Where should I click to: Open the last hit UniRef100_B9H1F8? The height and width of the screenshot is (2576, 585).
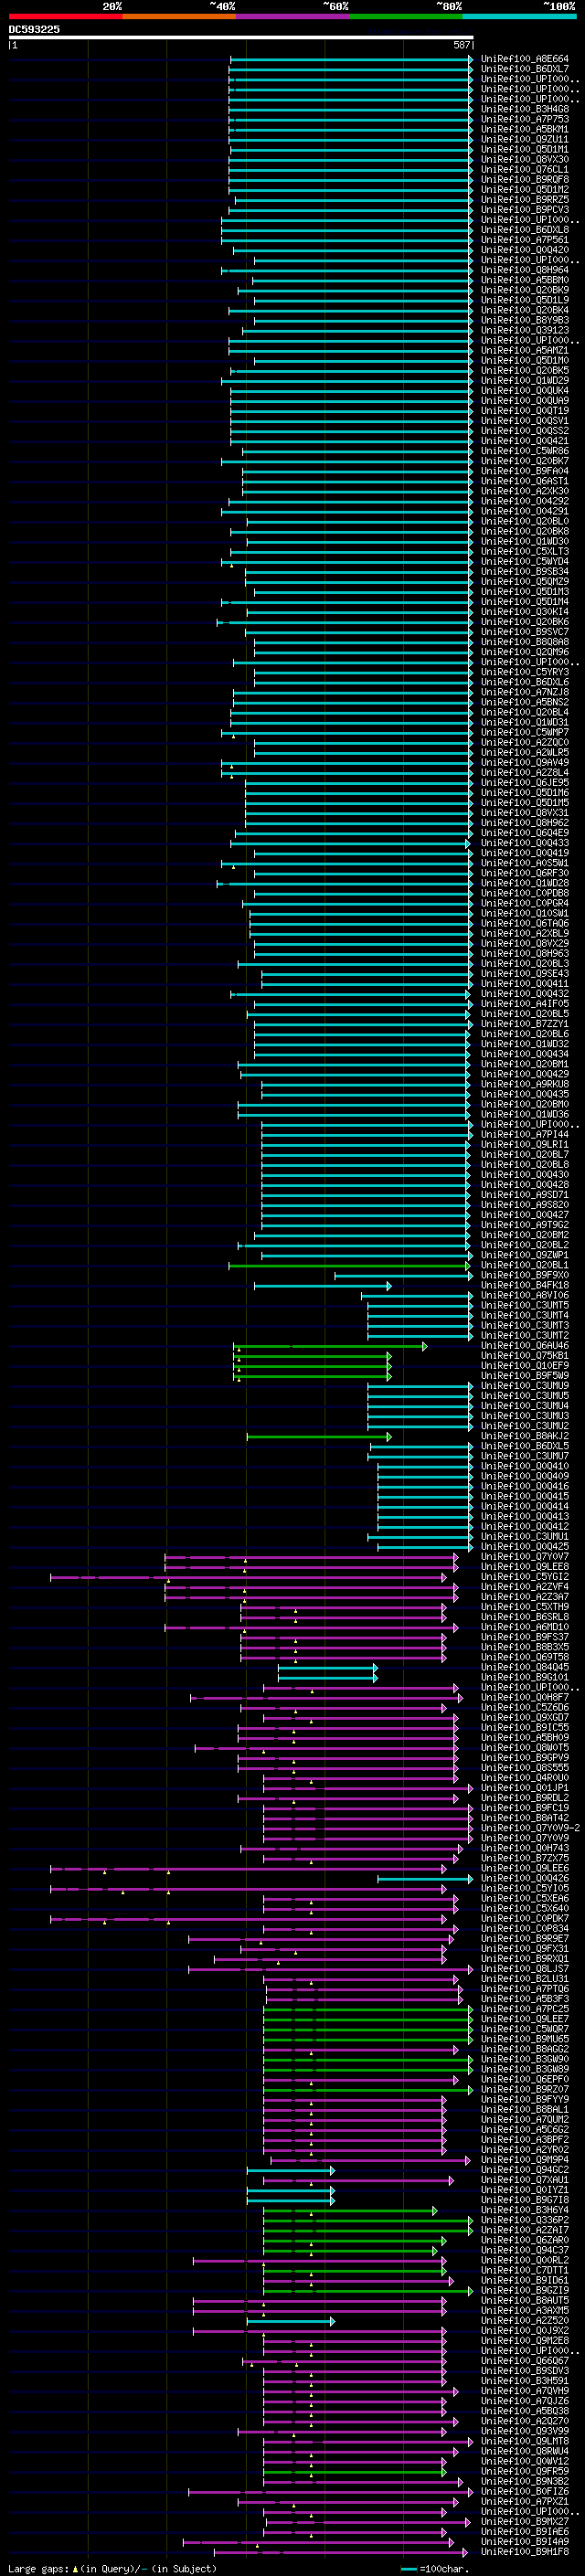[x=524, y=2552]
